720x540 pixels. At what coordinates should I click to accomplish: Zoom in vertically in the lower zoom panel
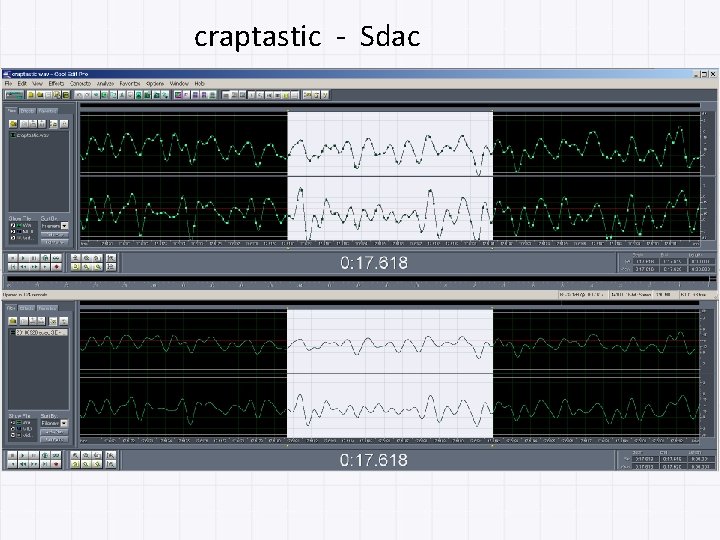pos(110,456)
